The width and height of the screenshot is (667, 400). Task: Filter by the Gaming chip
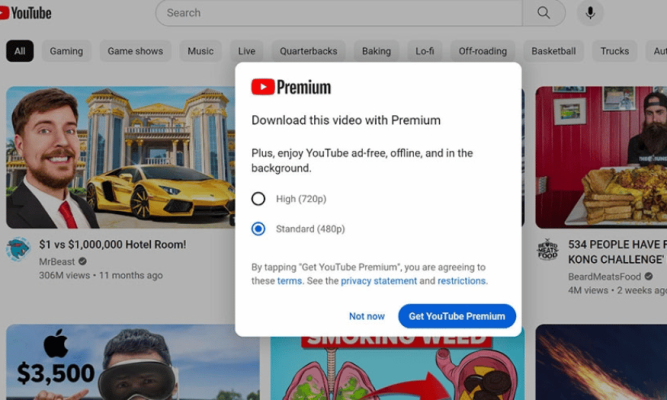[x=66, y=51]
